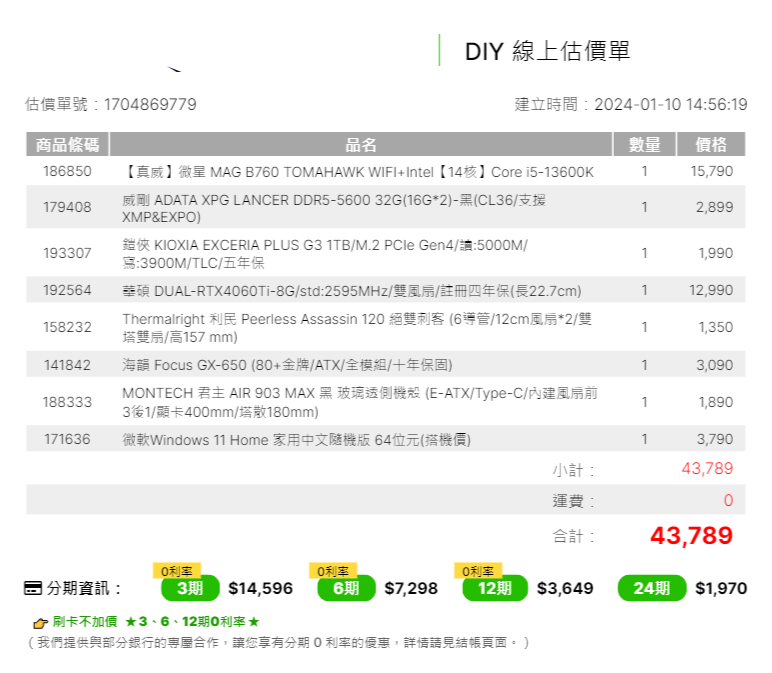Click the price 3,090
The image size is (772, 673).
coord(714,365)
